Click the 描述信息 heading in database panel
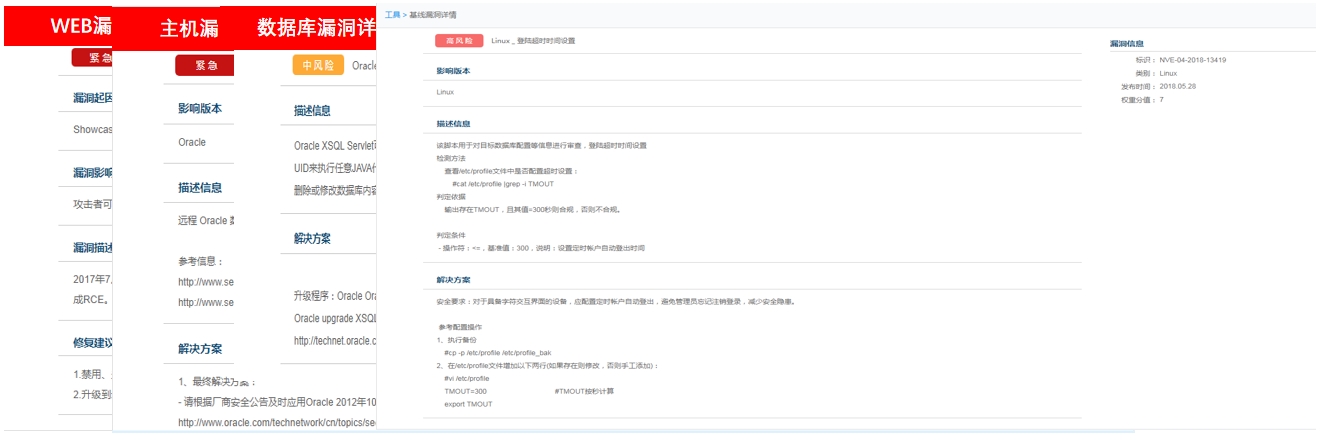The height and width of the screenshot is (440, 1320). [x=312, y=110]
